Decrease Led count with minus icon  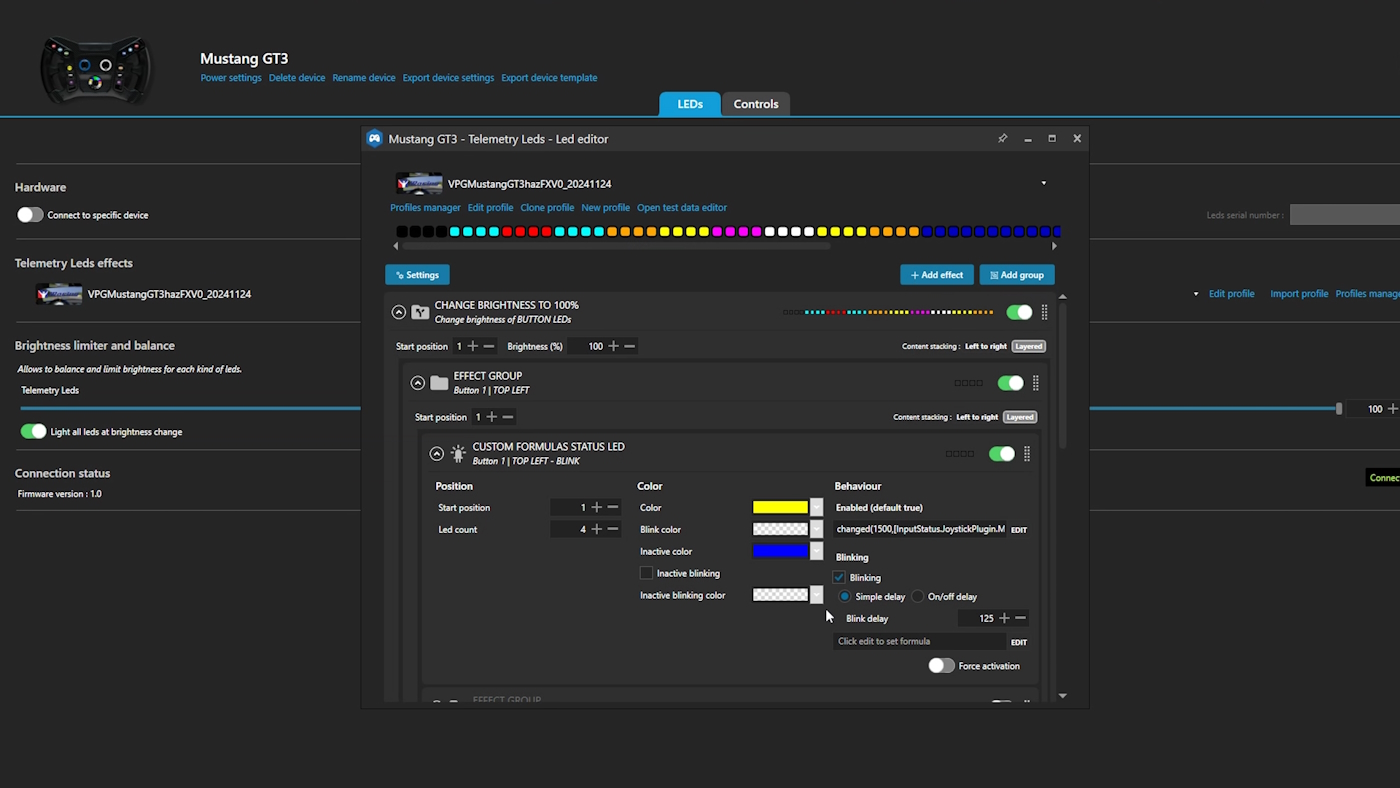pyautogui.click(x=613, y=529)
